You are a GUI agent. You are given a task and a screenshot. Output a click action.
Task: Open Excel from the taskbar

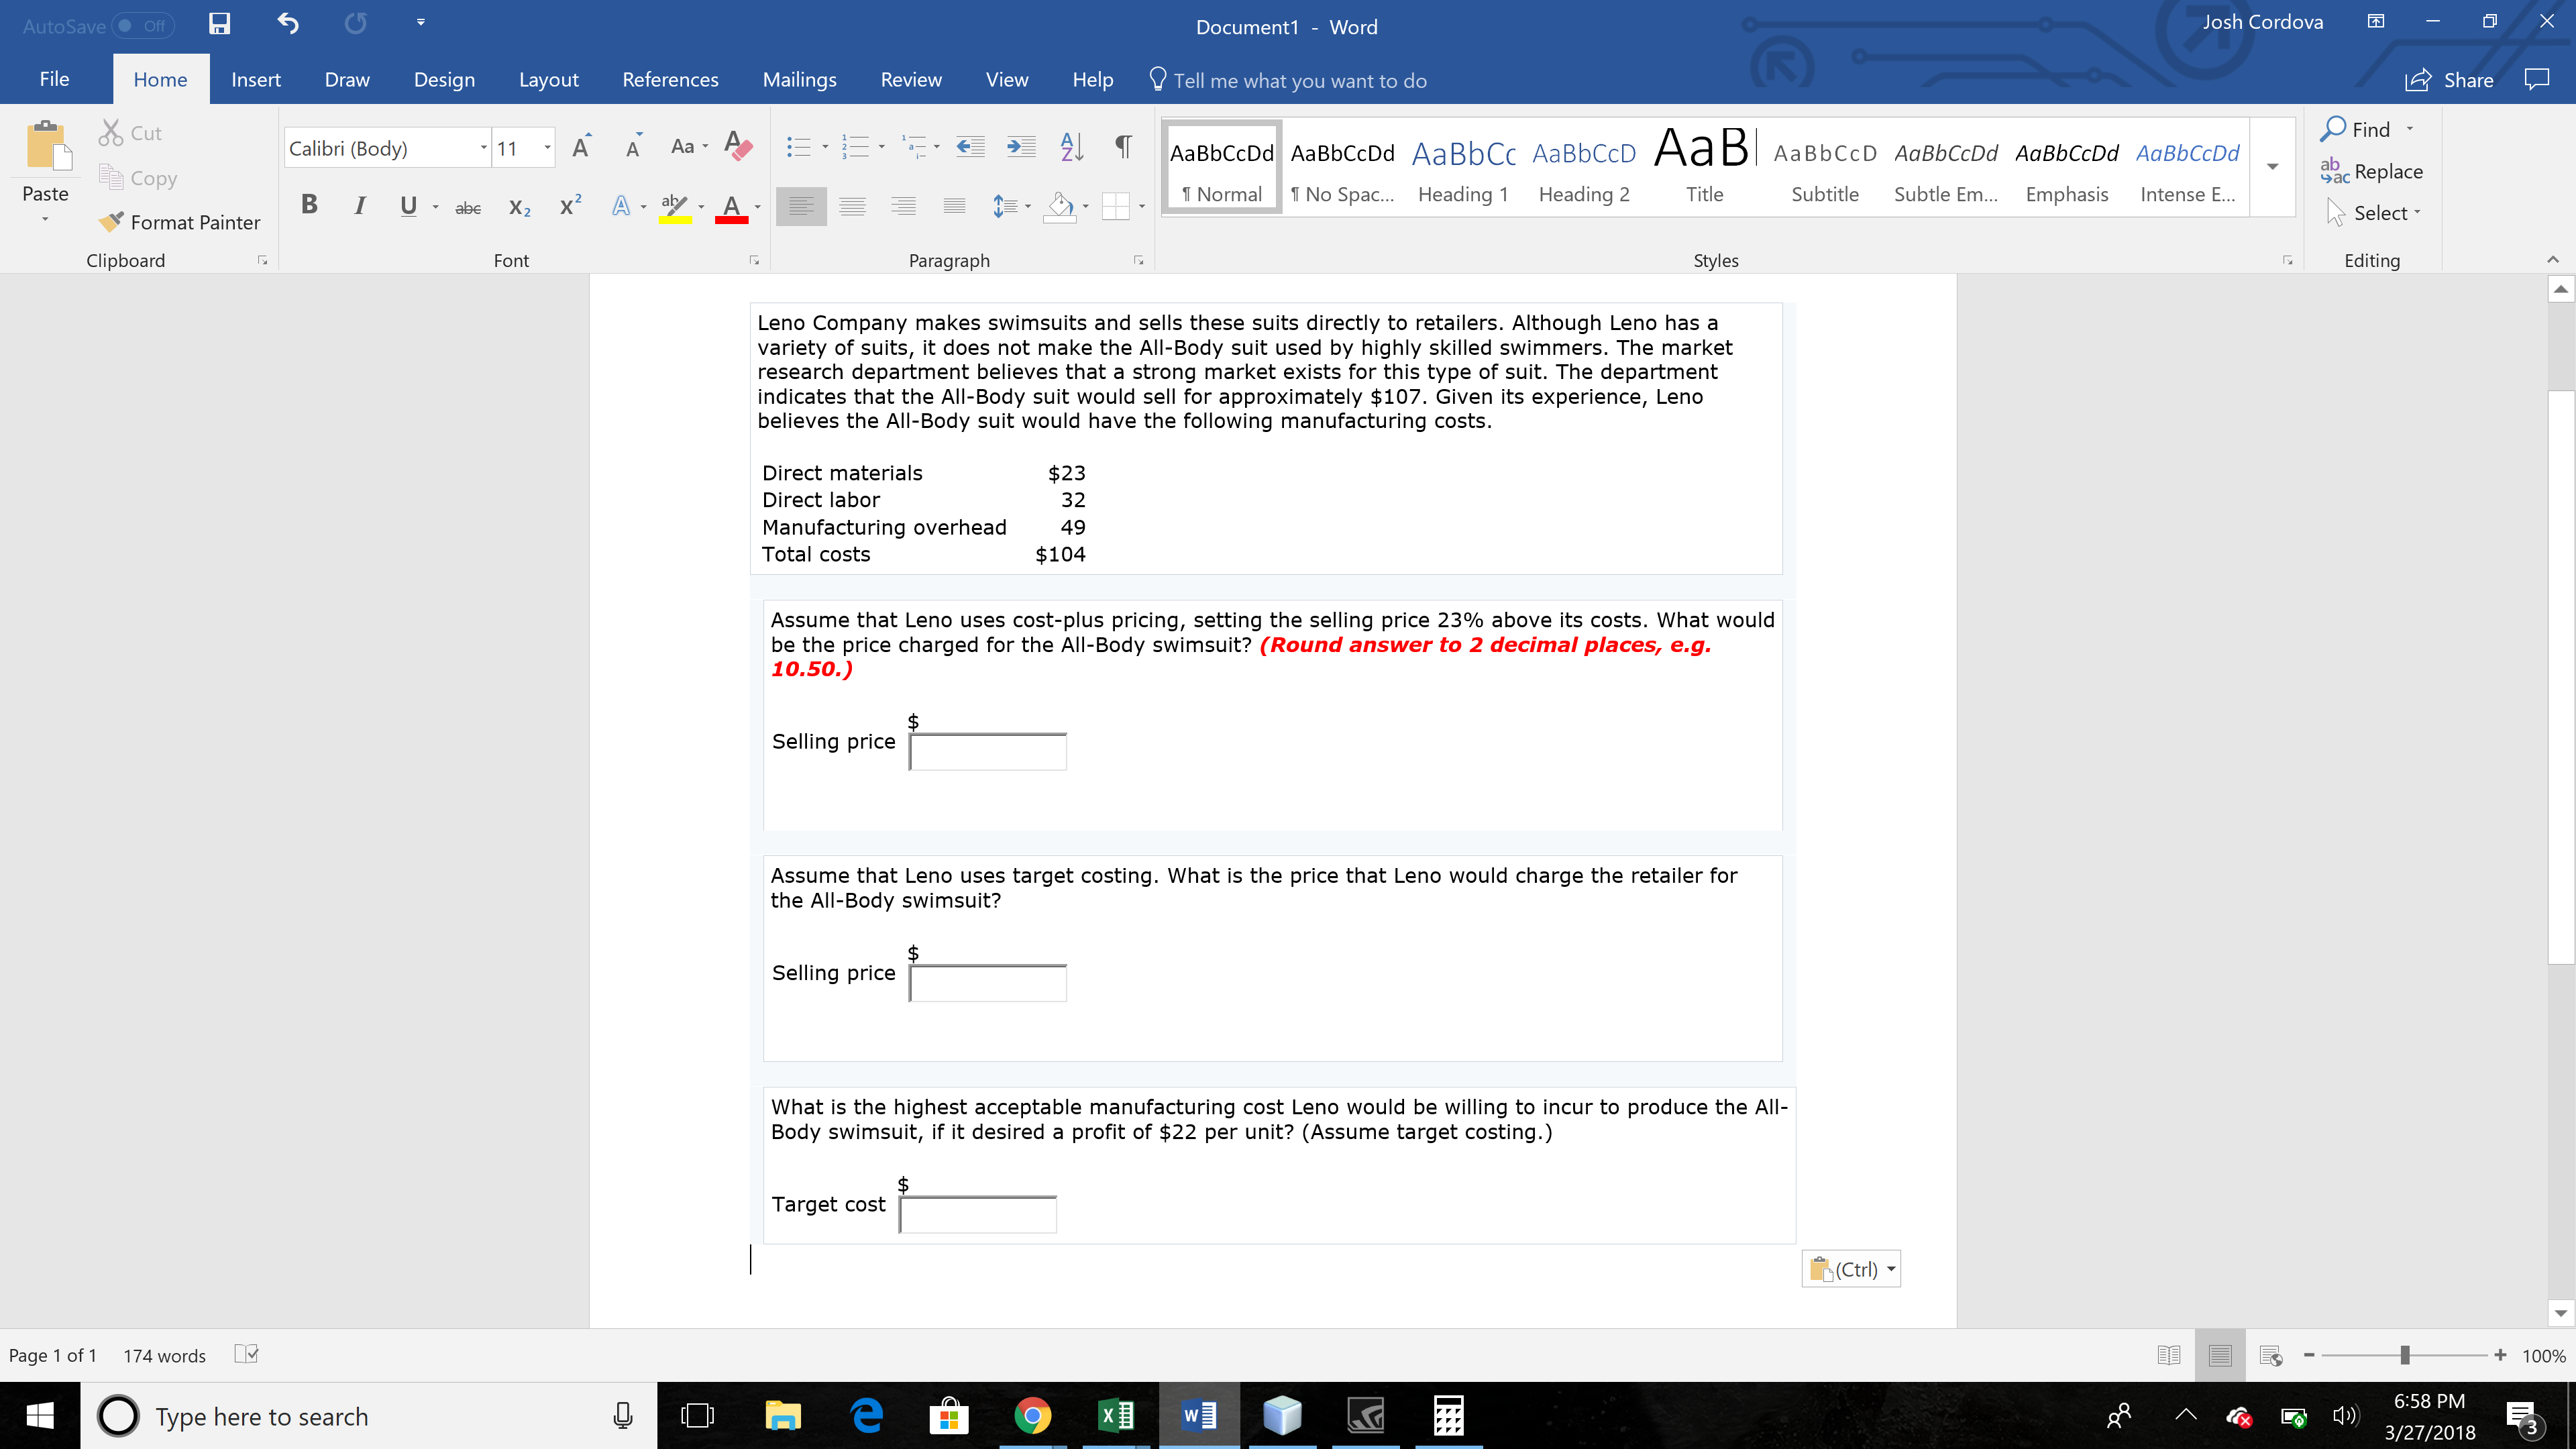point(1115,1415)
